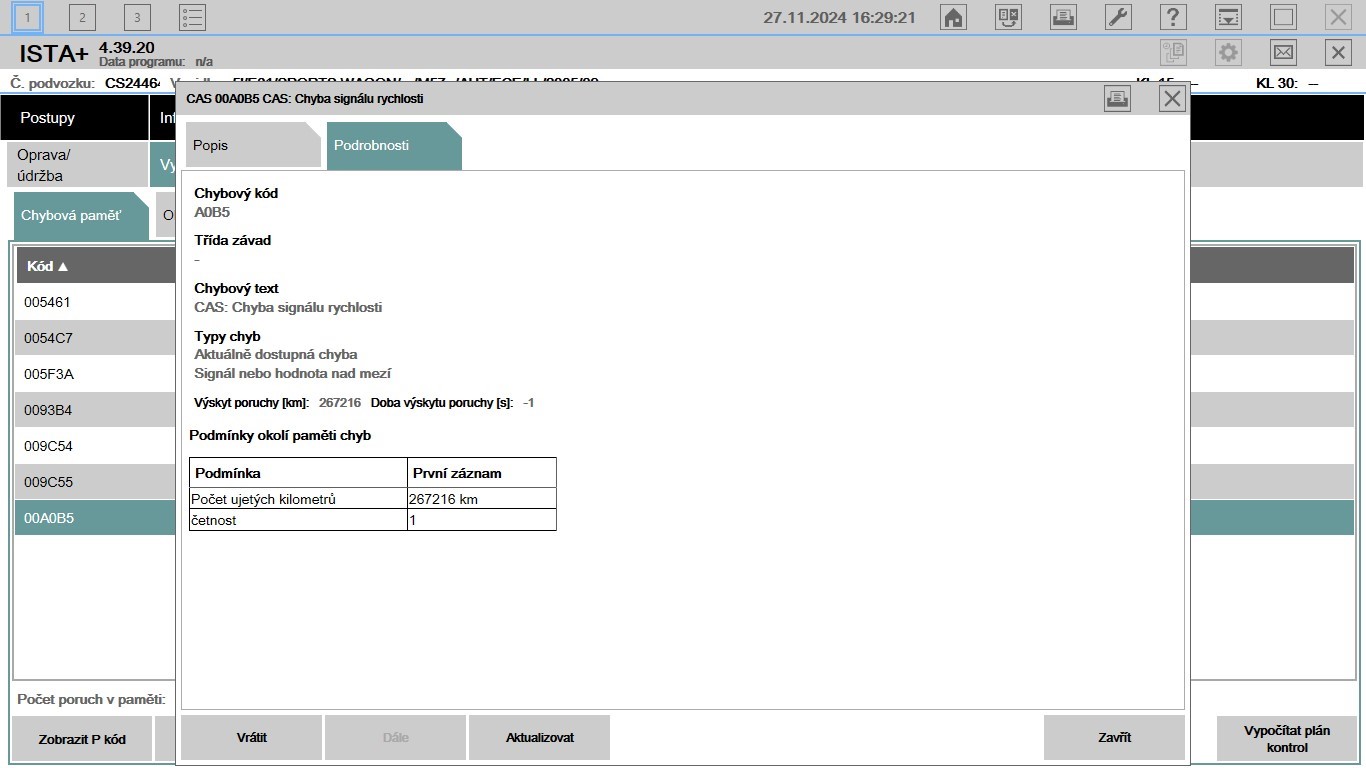Open the help question mark icon
Viewport: 1366px width, 768px height.
point(1173,17)
